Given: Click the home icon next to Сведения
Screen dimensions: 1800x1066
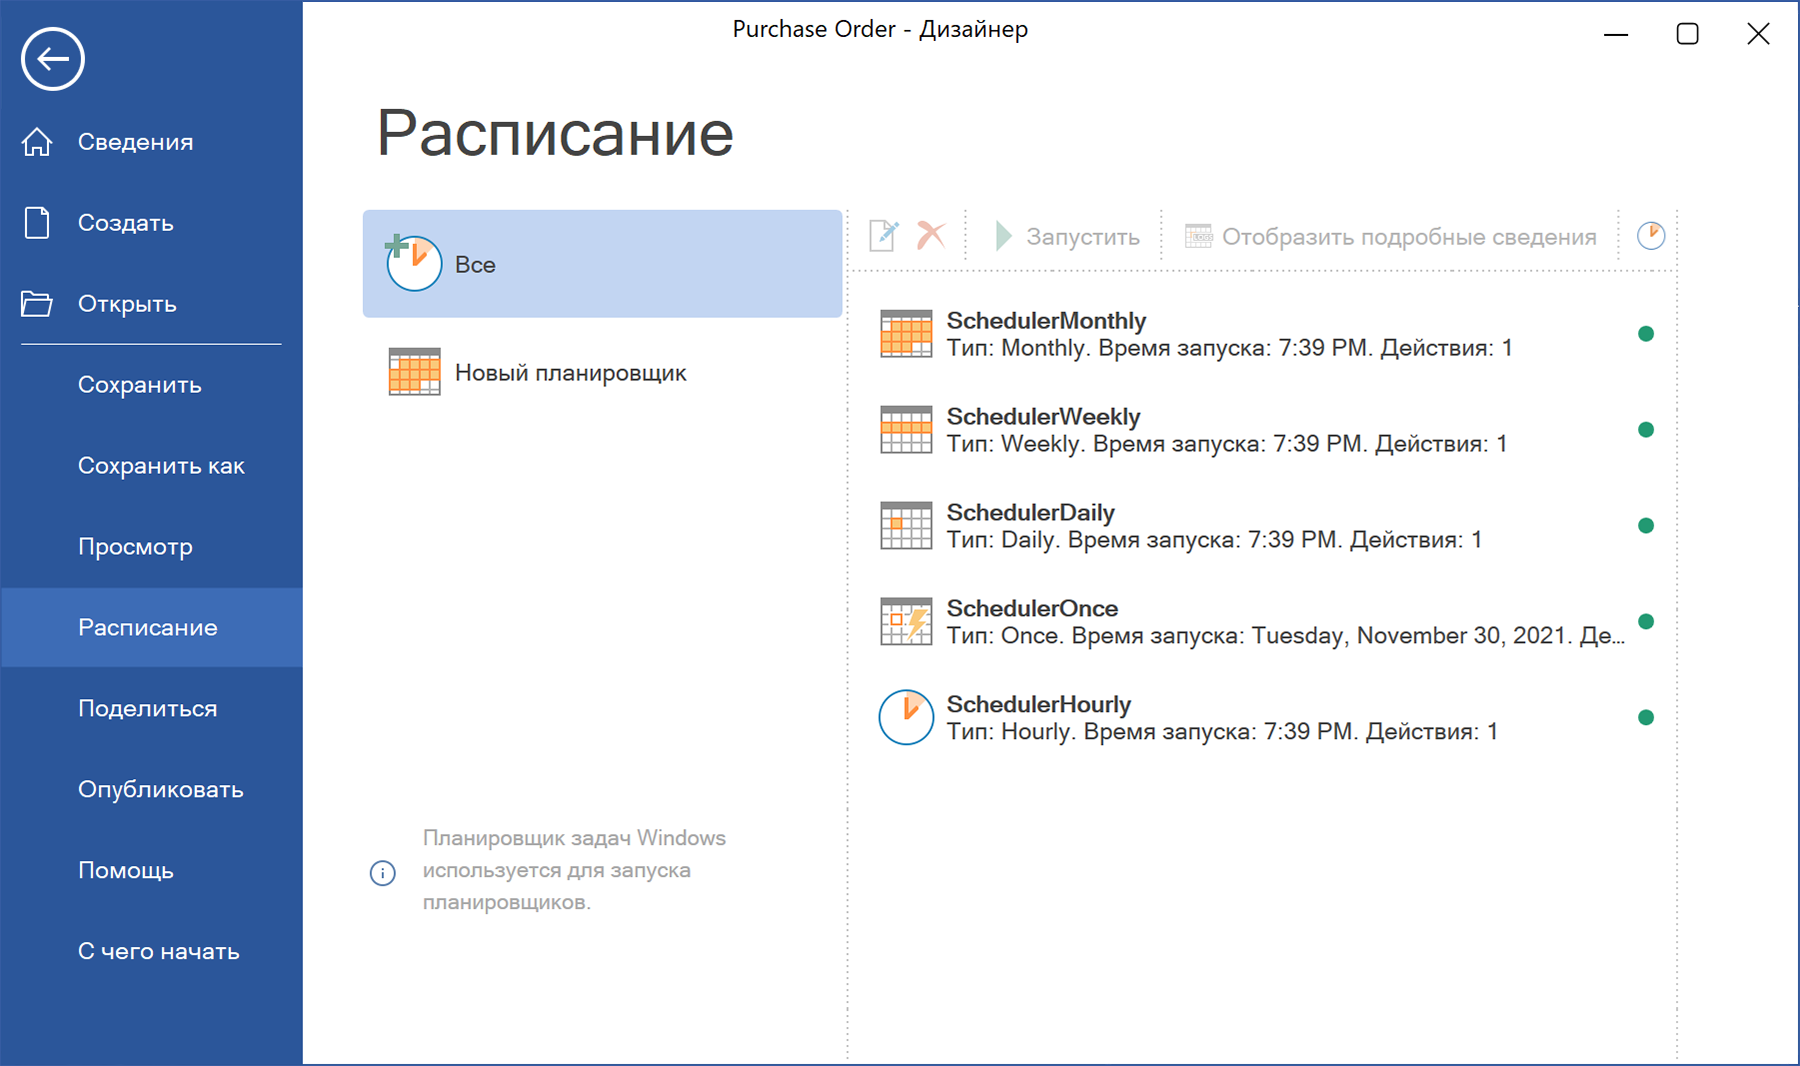Looking at the screenshot, I should coord(37,142).
